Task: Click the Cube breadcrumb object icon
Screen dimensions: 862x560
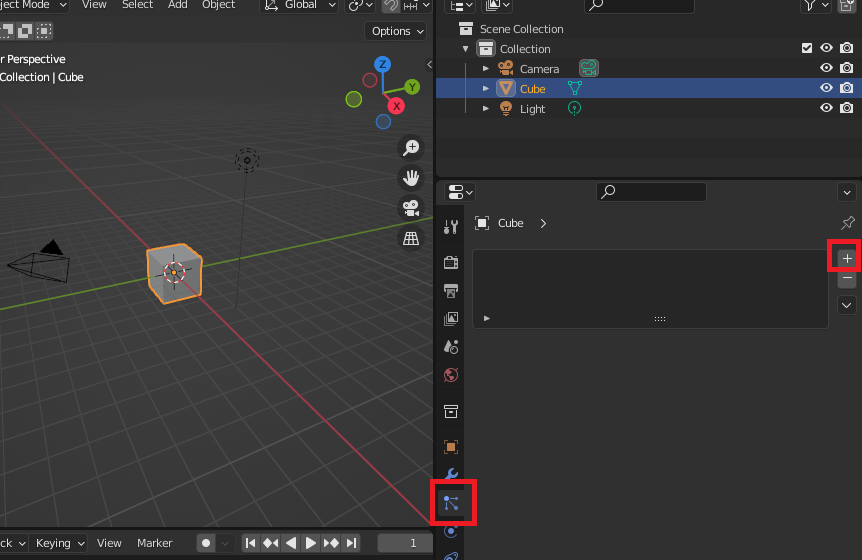Action: (482, 223)
